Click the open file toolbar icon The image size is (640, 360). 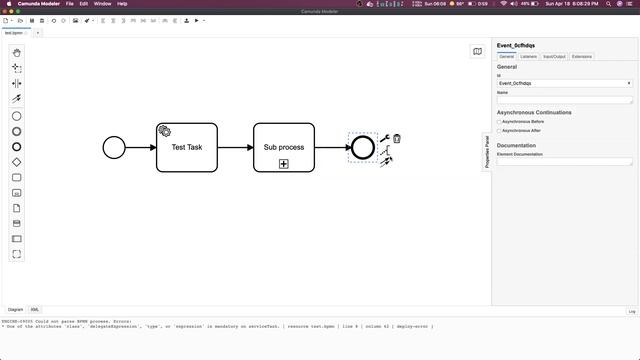coord(20,20)
